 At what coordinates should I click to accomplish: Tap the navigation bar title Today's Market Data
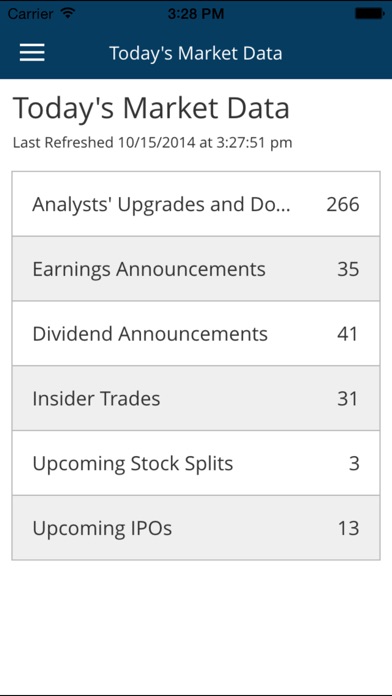tap(196, 53)
